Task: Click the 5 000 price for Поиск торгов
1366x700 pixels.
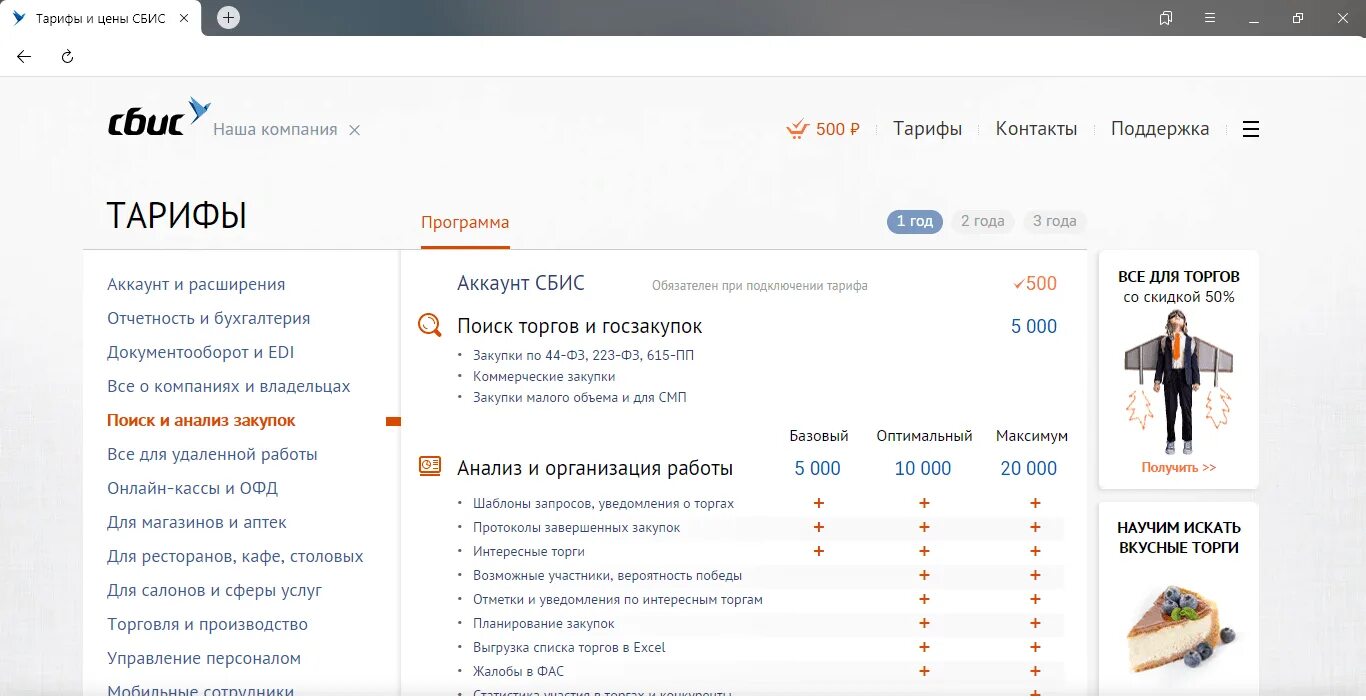Action: [x=1034, y=326]
